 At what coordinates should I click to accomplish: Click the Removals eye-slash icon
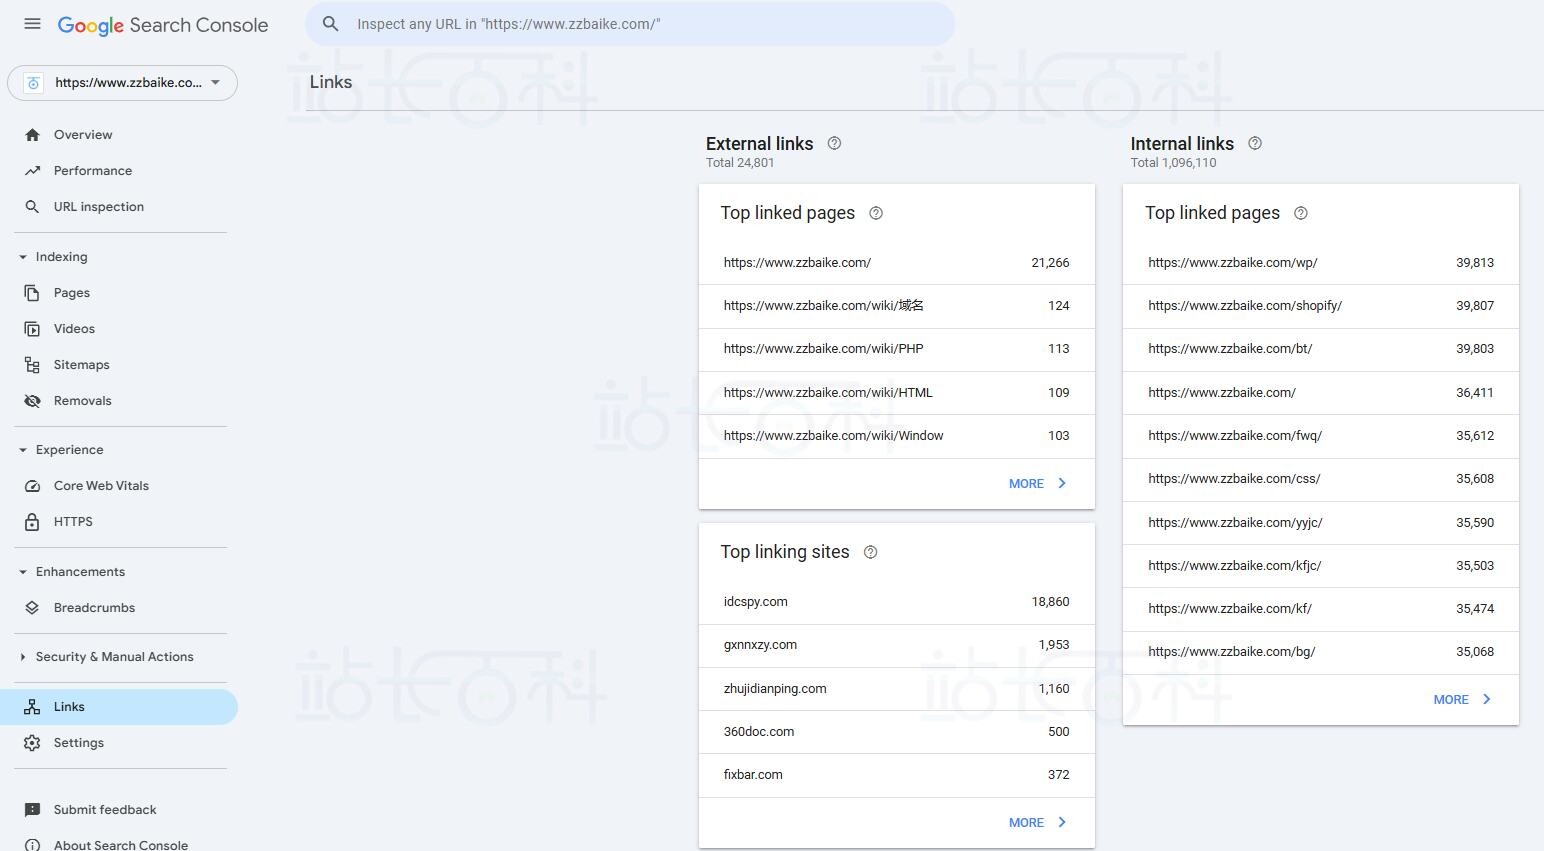(x=32, y=401)
